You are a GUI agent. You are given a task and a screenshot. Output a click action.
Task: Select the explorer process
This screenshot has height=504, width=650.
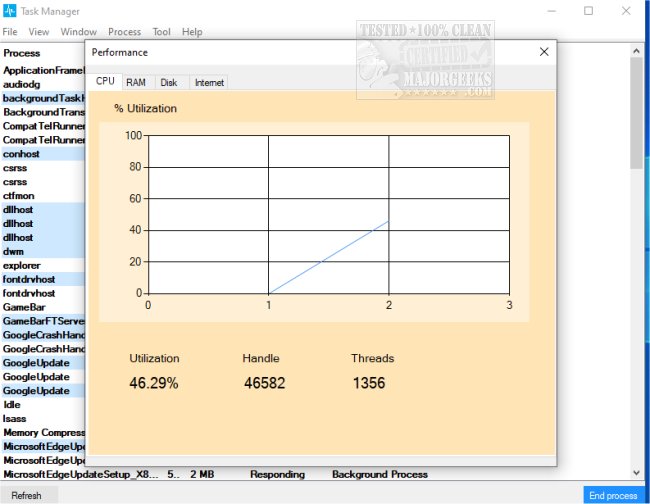click(x=43, y=265)
